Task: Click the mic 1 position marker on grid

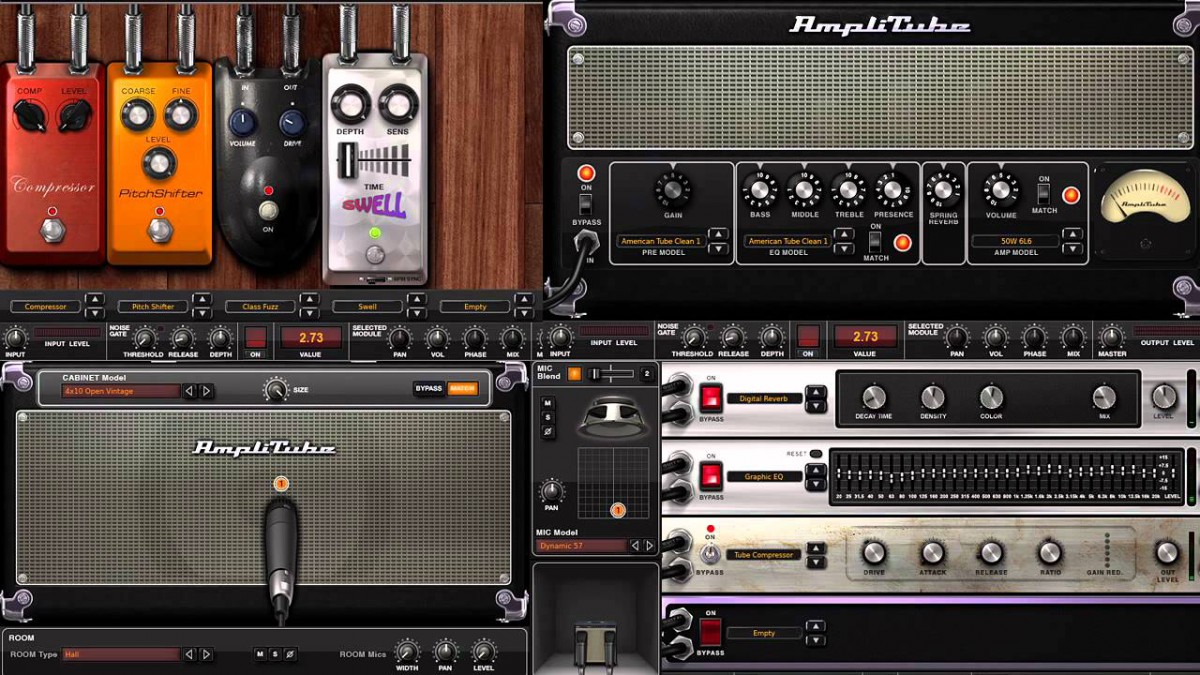Action: (618, 510)
